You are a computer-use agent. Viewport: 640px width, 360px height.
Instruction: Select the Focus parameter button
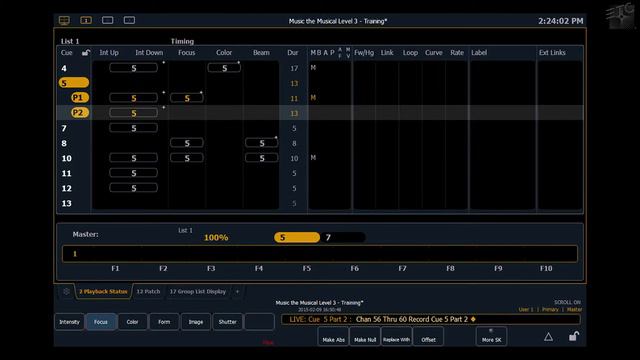[101, 322]
